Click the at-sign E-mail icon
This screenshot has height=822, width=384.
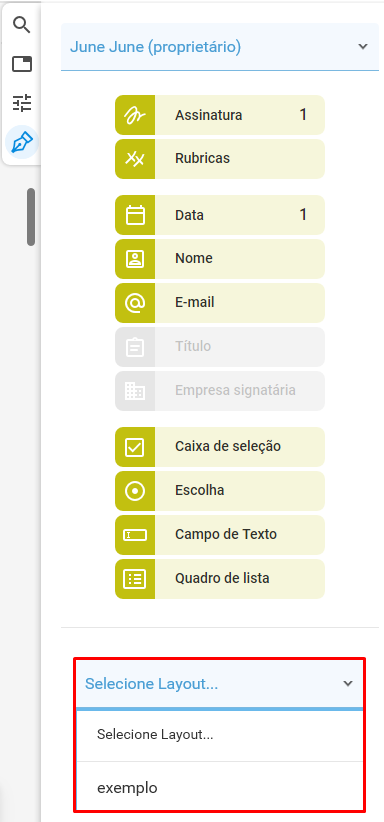click(x=135, y=303)
